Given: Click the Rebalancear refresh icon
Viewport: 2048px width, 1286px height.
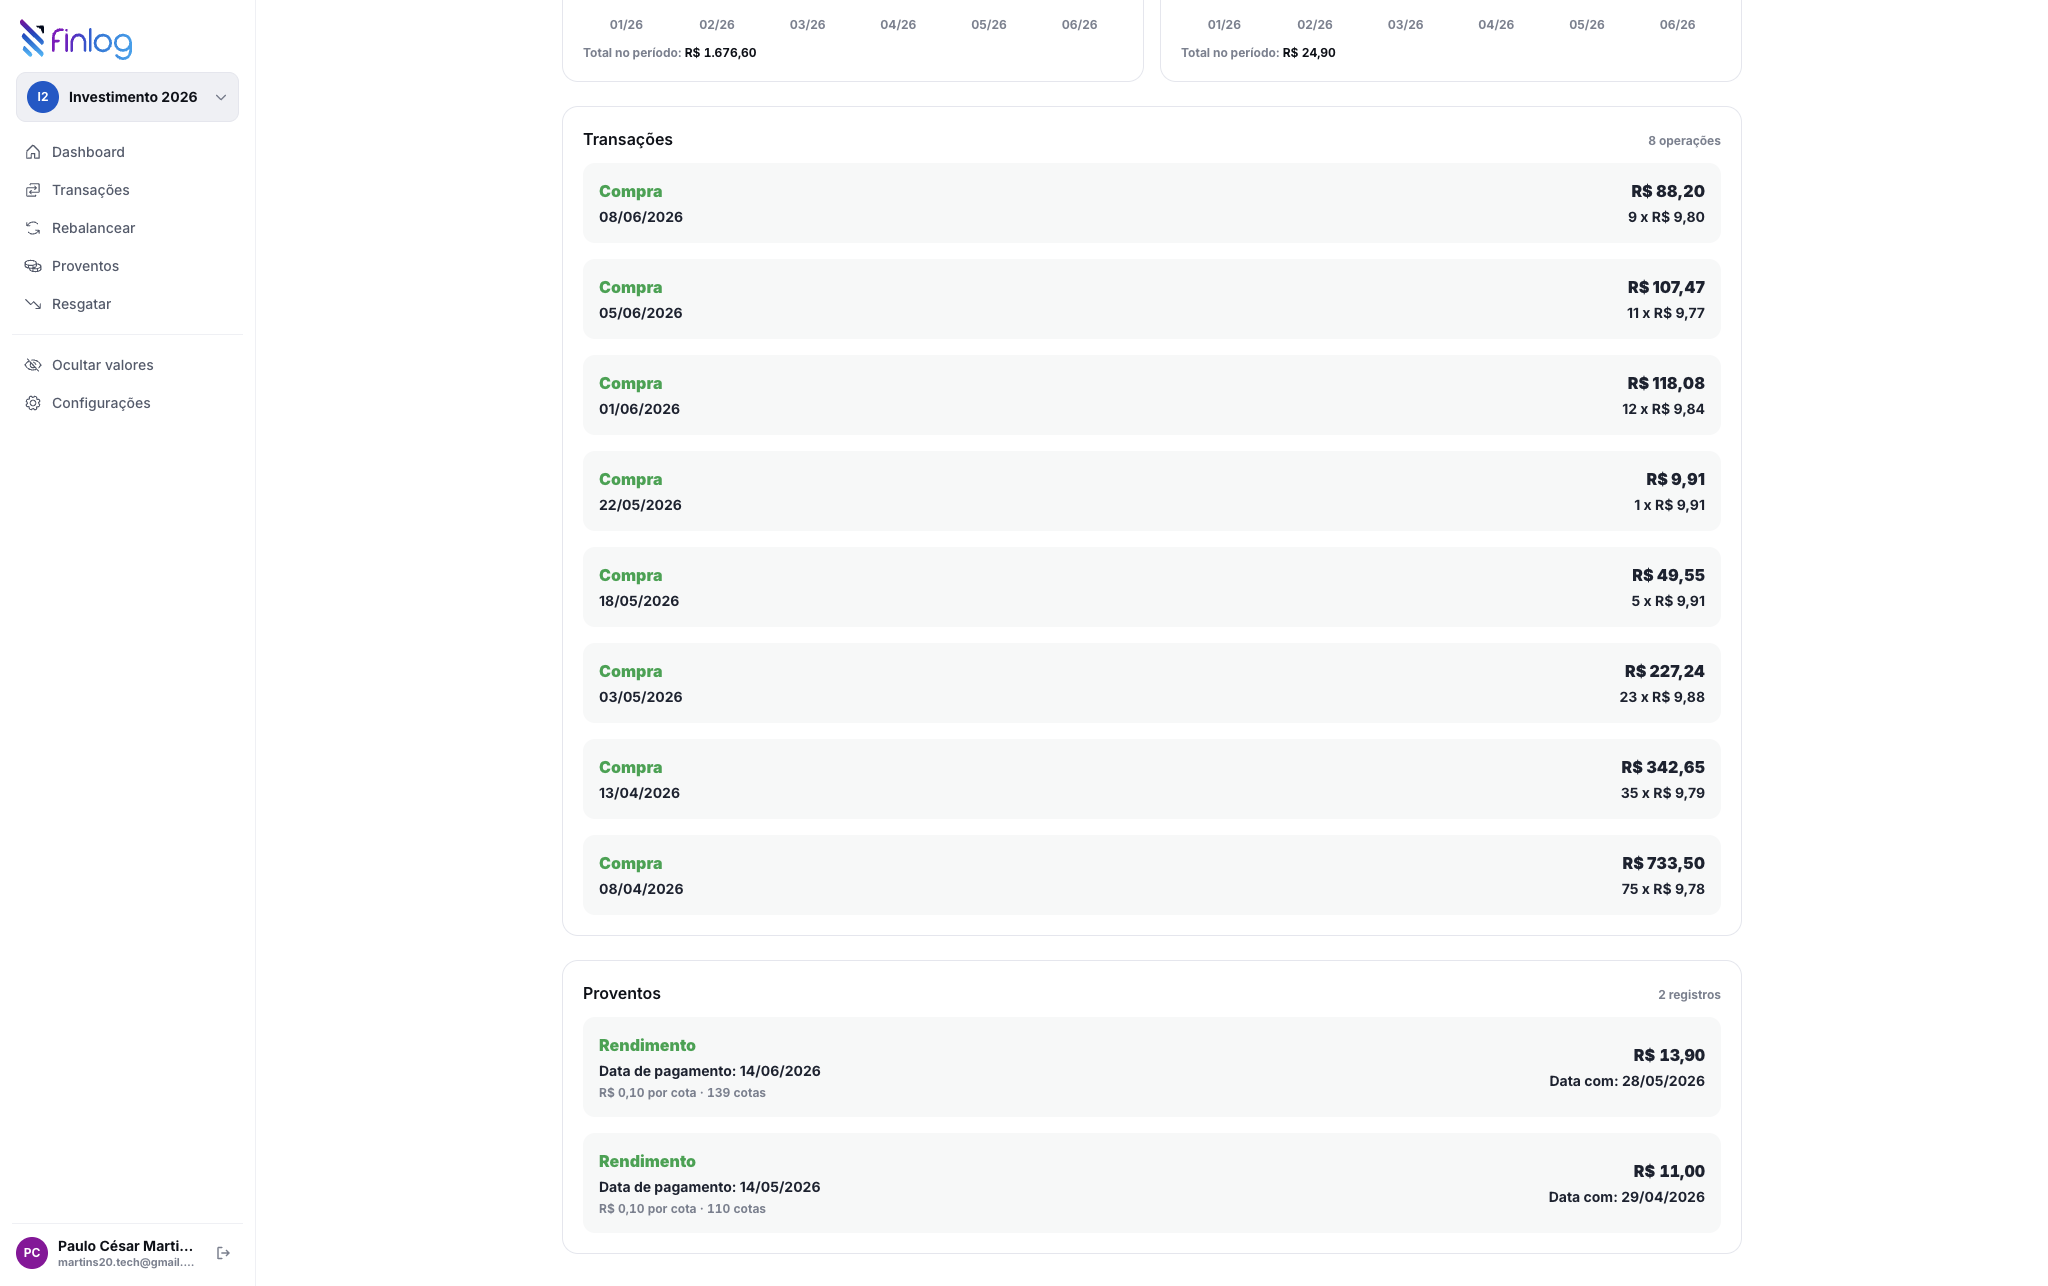Looking at the screenshot, I should 33,228.
